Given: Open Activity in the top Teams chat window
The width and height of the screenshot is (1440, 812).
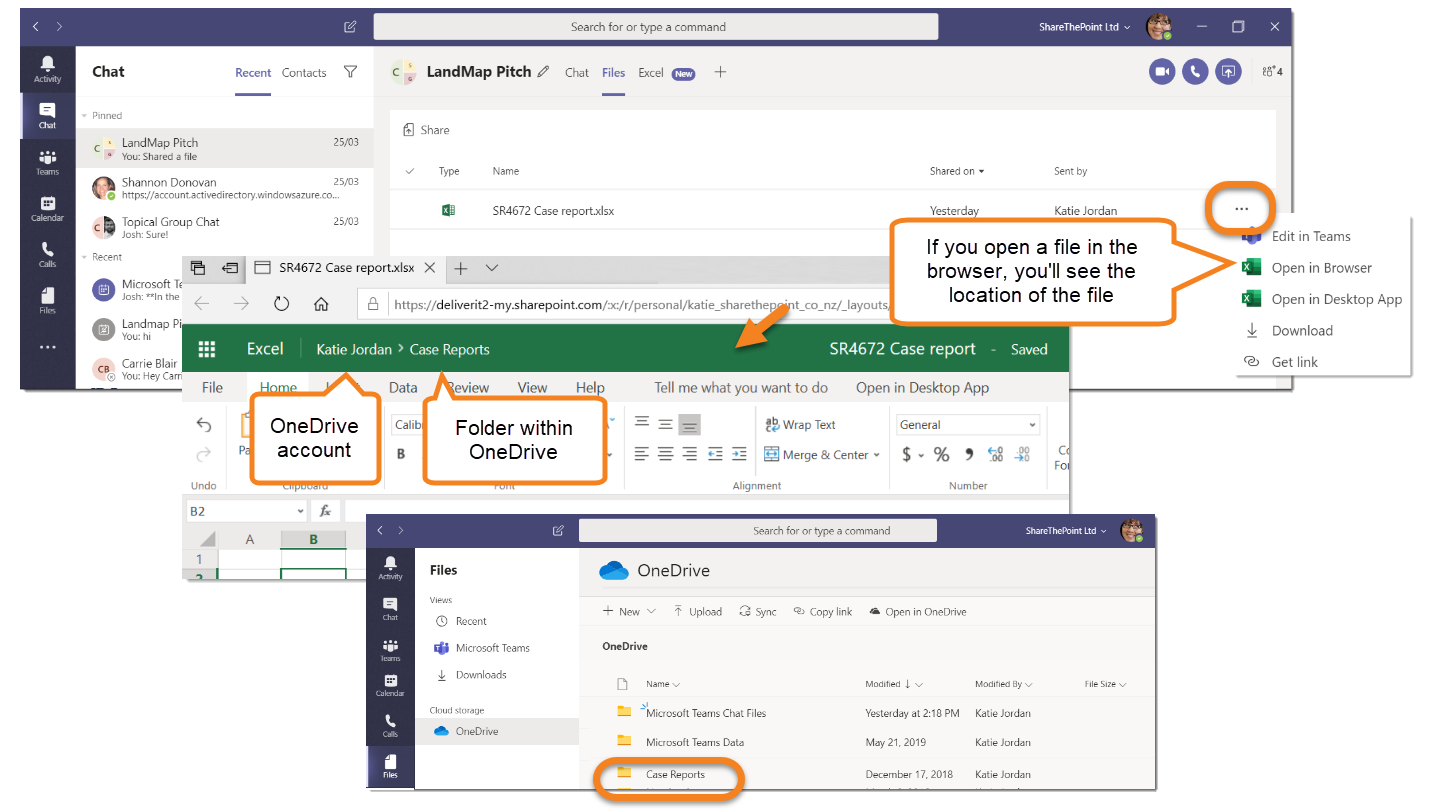Looking at the screenshot, I should (47, 69).
